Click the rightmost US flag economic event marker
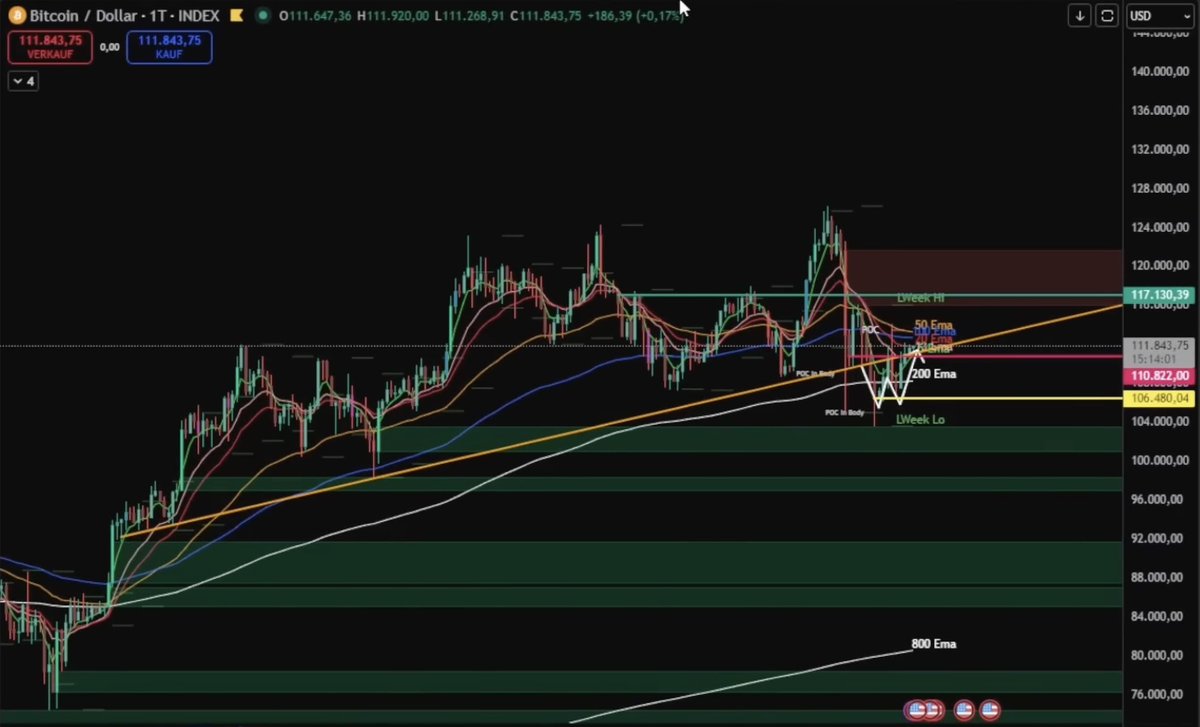 [x=990, y=710]
